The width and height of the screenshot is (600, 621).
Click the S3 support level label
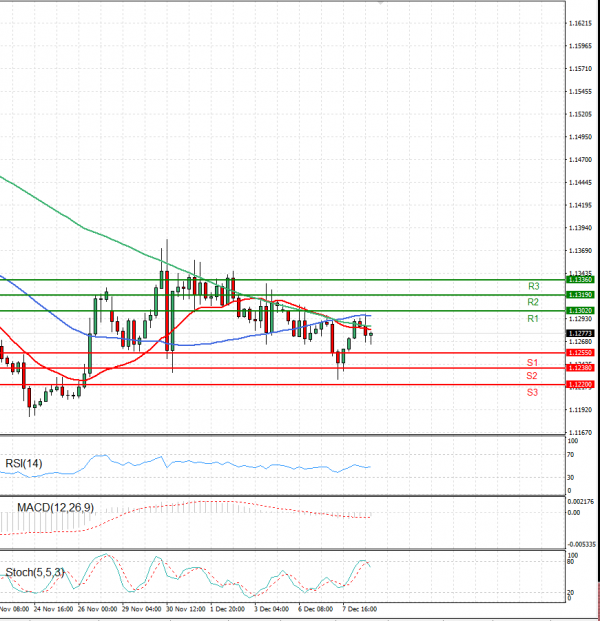(532, 392)
